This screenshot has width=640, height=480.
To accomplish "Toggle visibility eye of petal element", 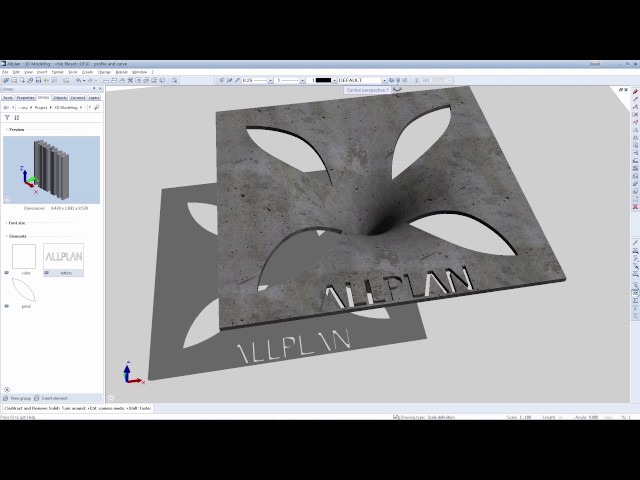I will pyautogui.click(x=7, y=306).
